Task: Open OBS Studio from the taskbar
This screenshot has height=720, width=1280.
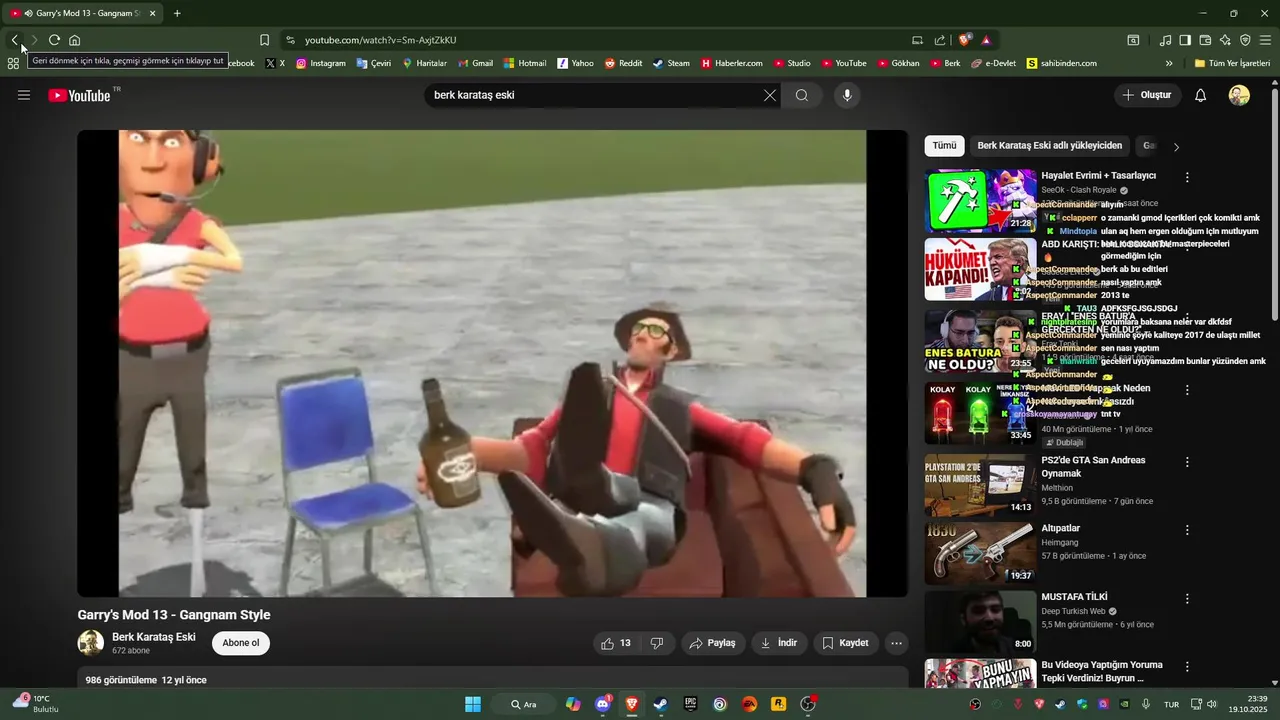Action: [808, 704]
